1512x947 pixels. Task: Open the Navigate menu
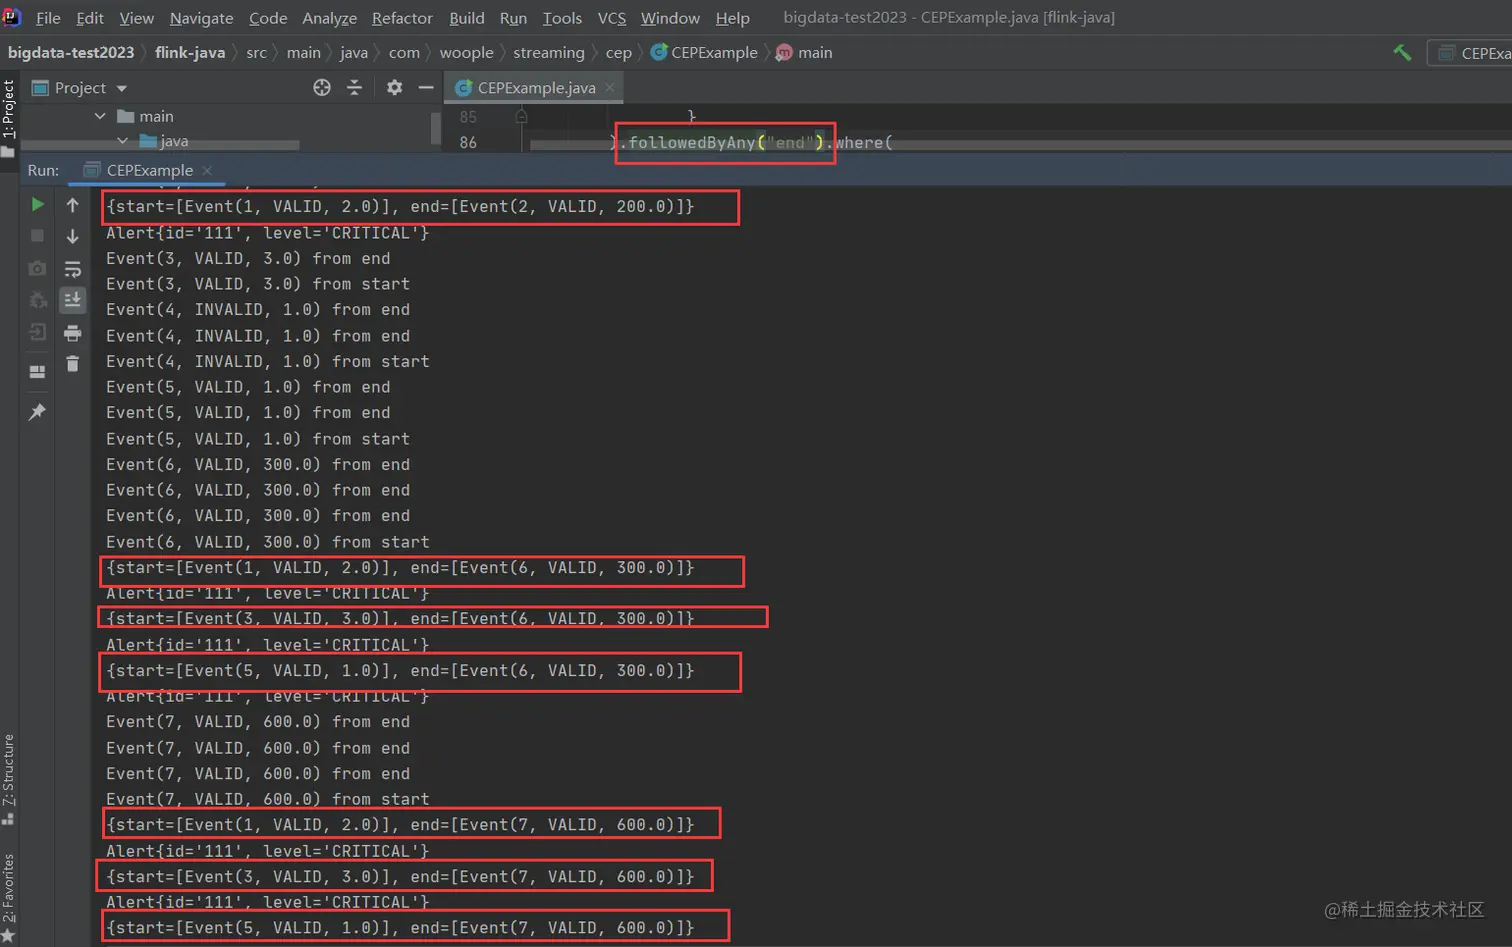point(201,18)
